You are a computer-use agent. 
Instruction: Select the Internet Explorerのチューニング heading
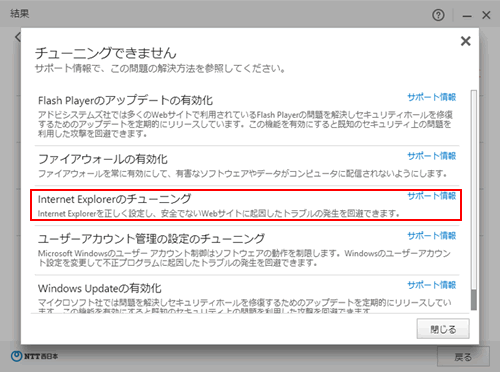[114, 199]
